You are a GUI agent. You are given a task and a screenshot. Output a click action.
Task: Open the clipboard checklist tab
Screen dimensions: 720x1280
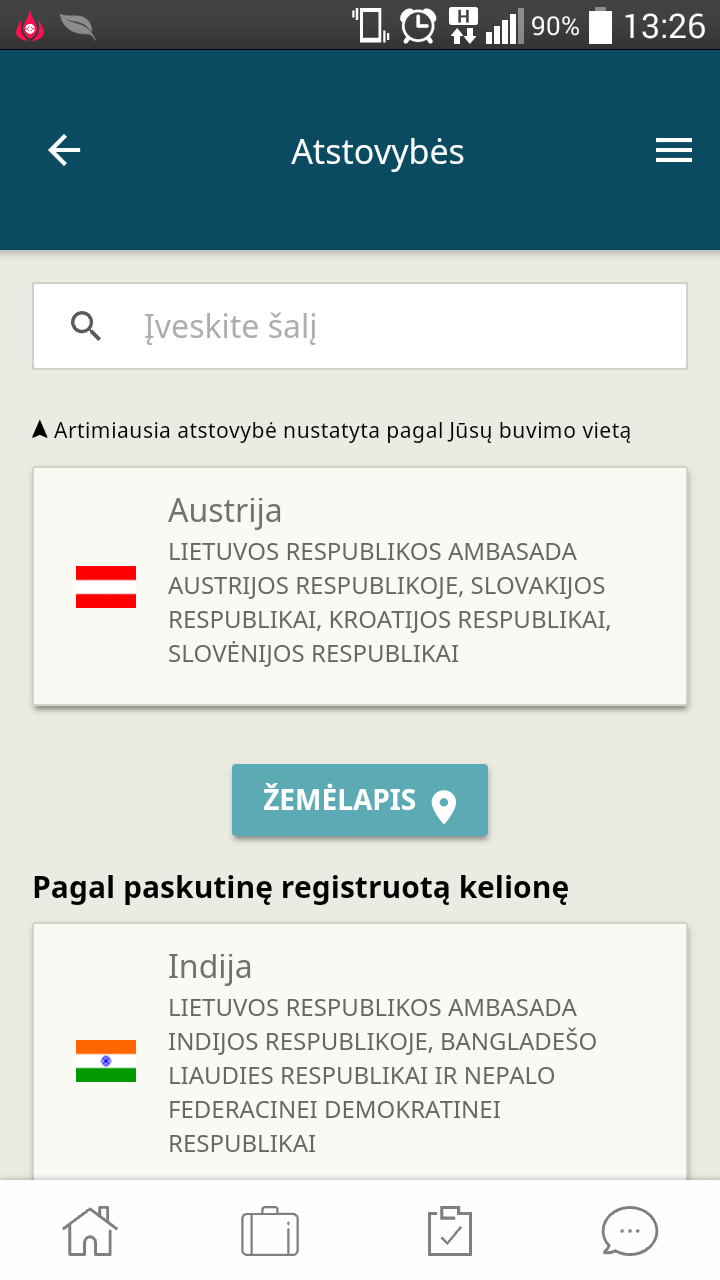(x=449, y=1231)
